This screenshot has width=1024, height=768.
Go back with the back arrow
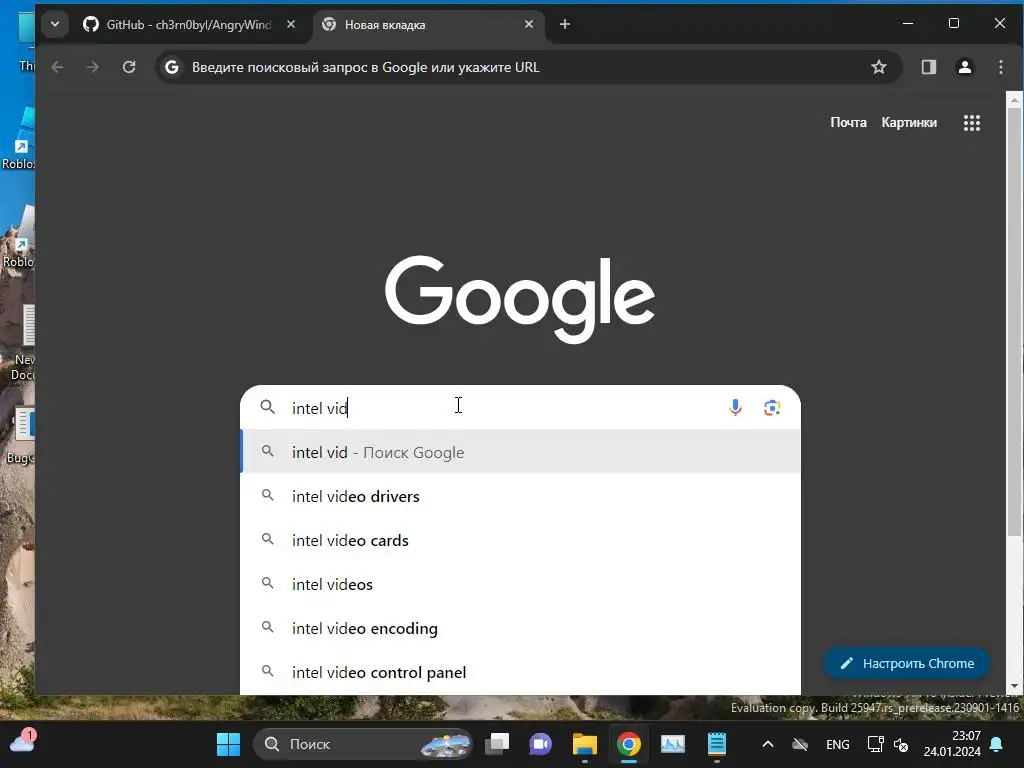[57, 67]
